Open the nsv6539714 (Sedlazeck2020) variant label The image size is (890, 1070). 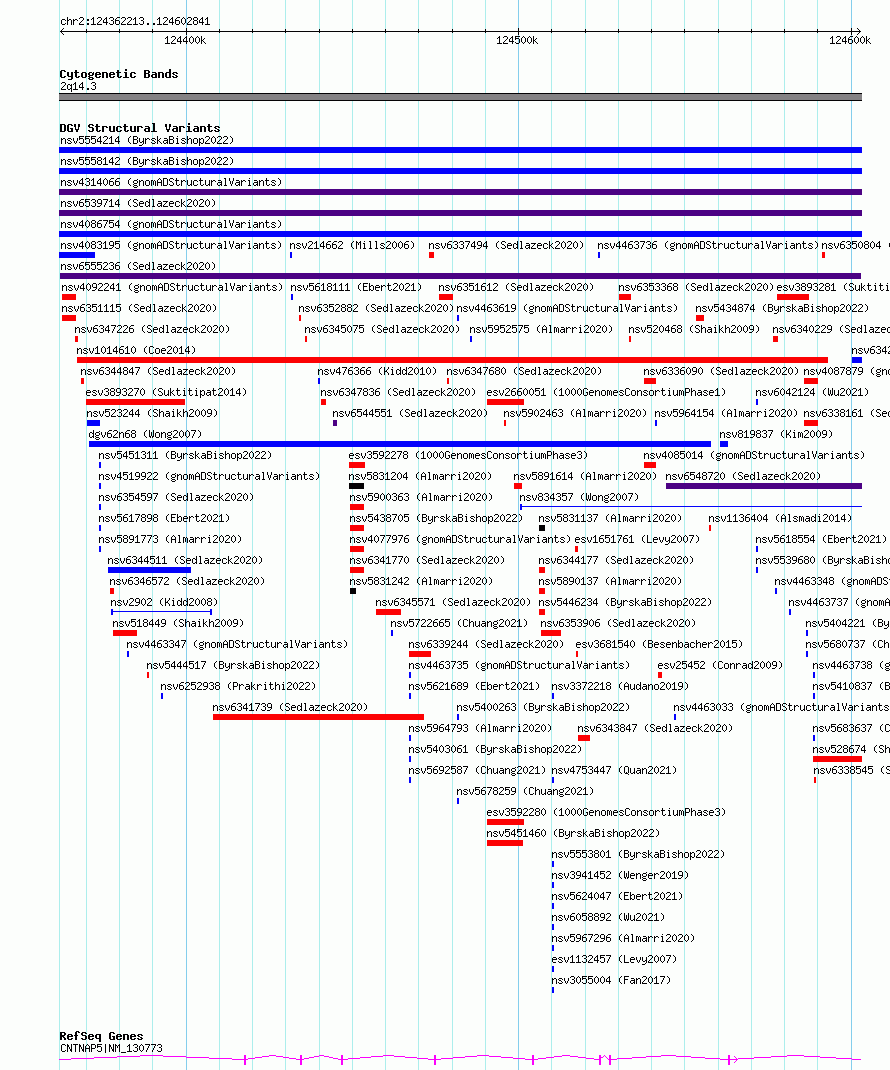click(138, 203)
